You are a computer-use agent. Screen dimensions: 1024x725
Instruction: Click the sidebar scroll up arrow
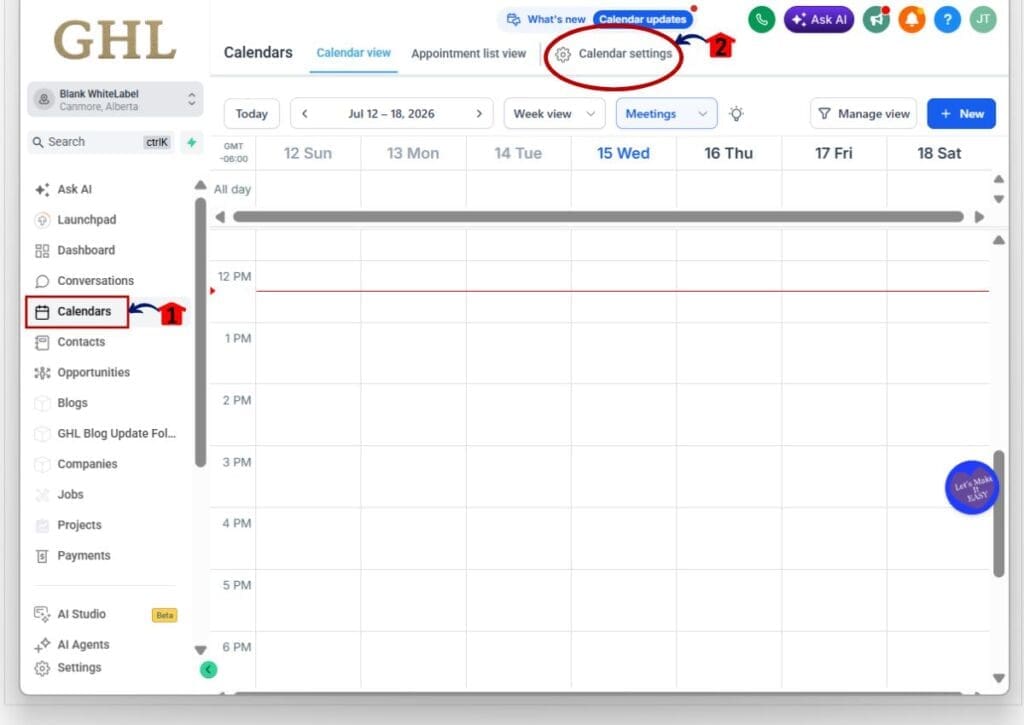tap(200, 185)
